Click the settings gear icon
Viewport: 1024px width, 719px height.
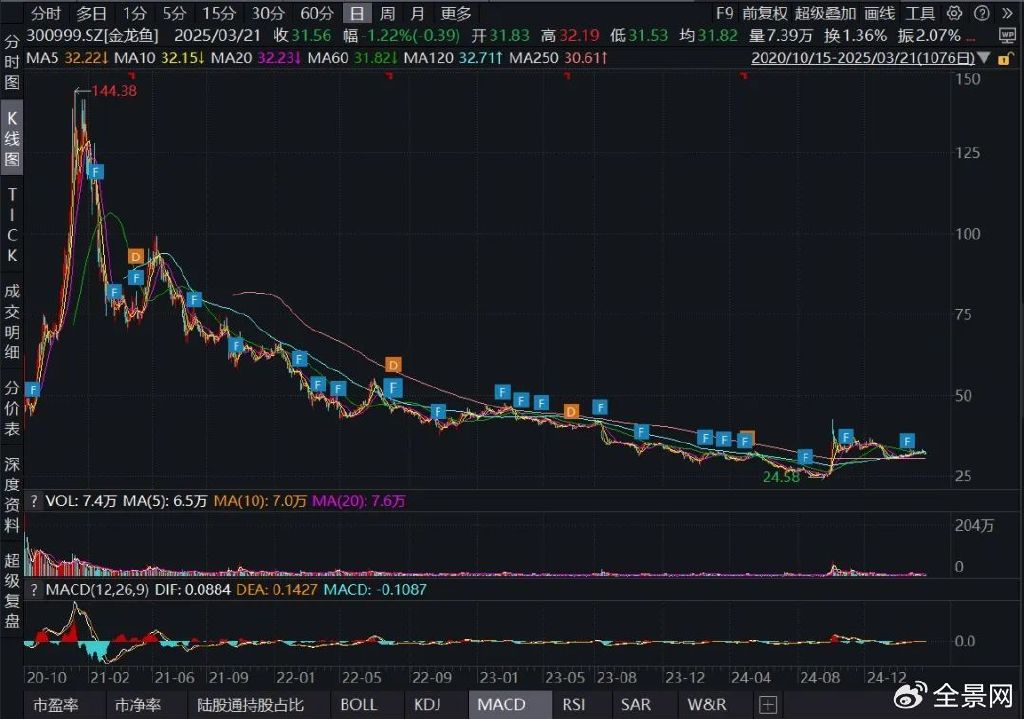(x=953, y=14)
